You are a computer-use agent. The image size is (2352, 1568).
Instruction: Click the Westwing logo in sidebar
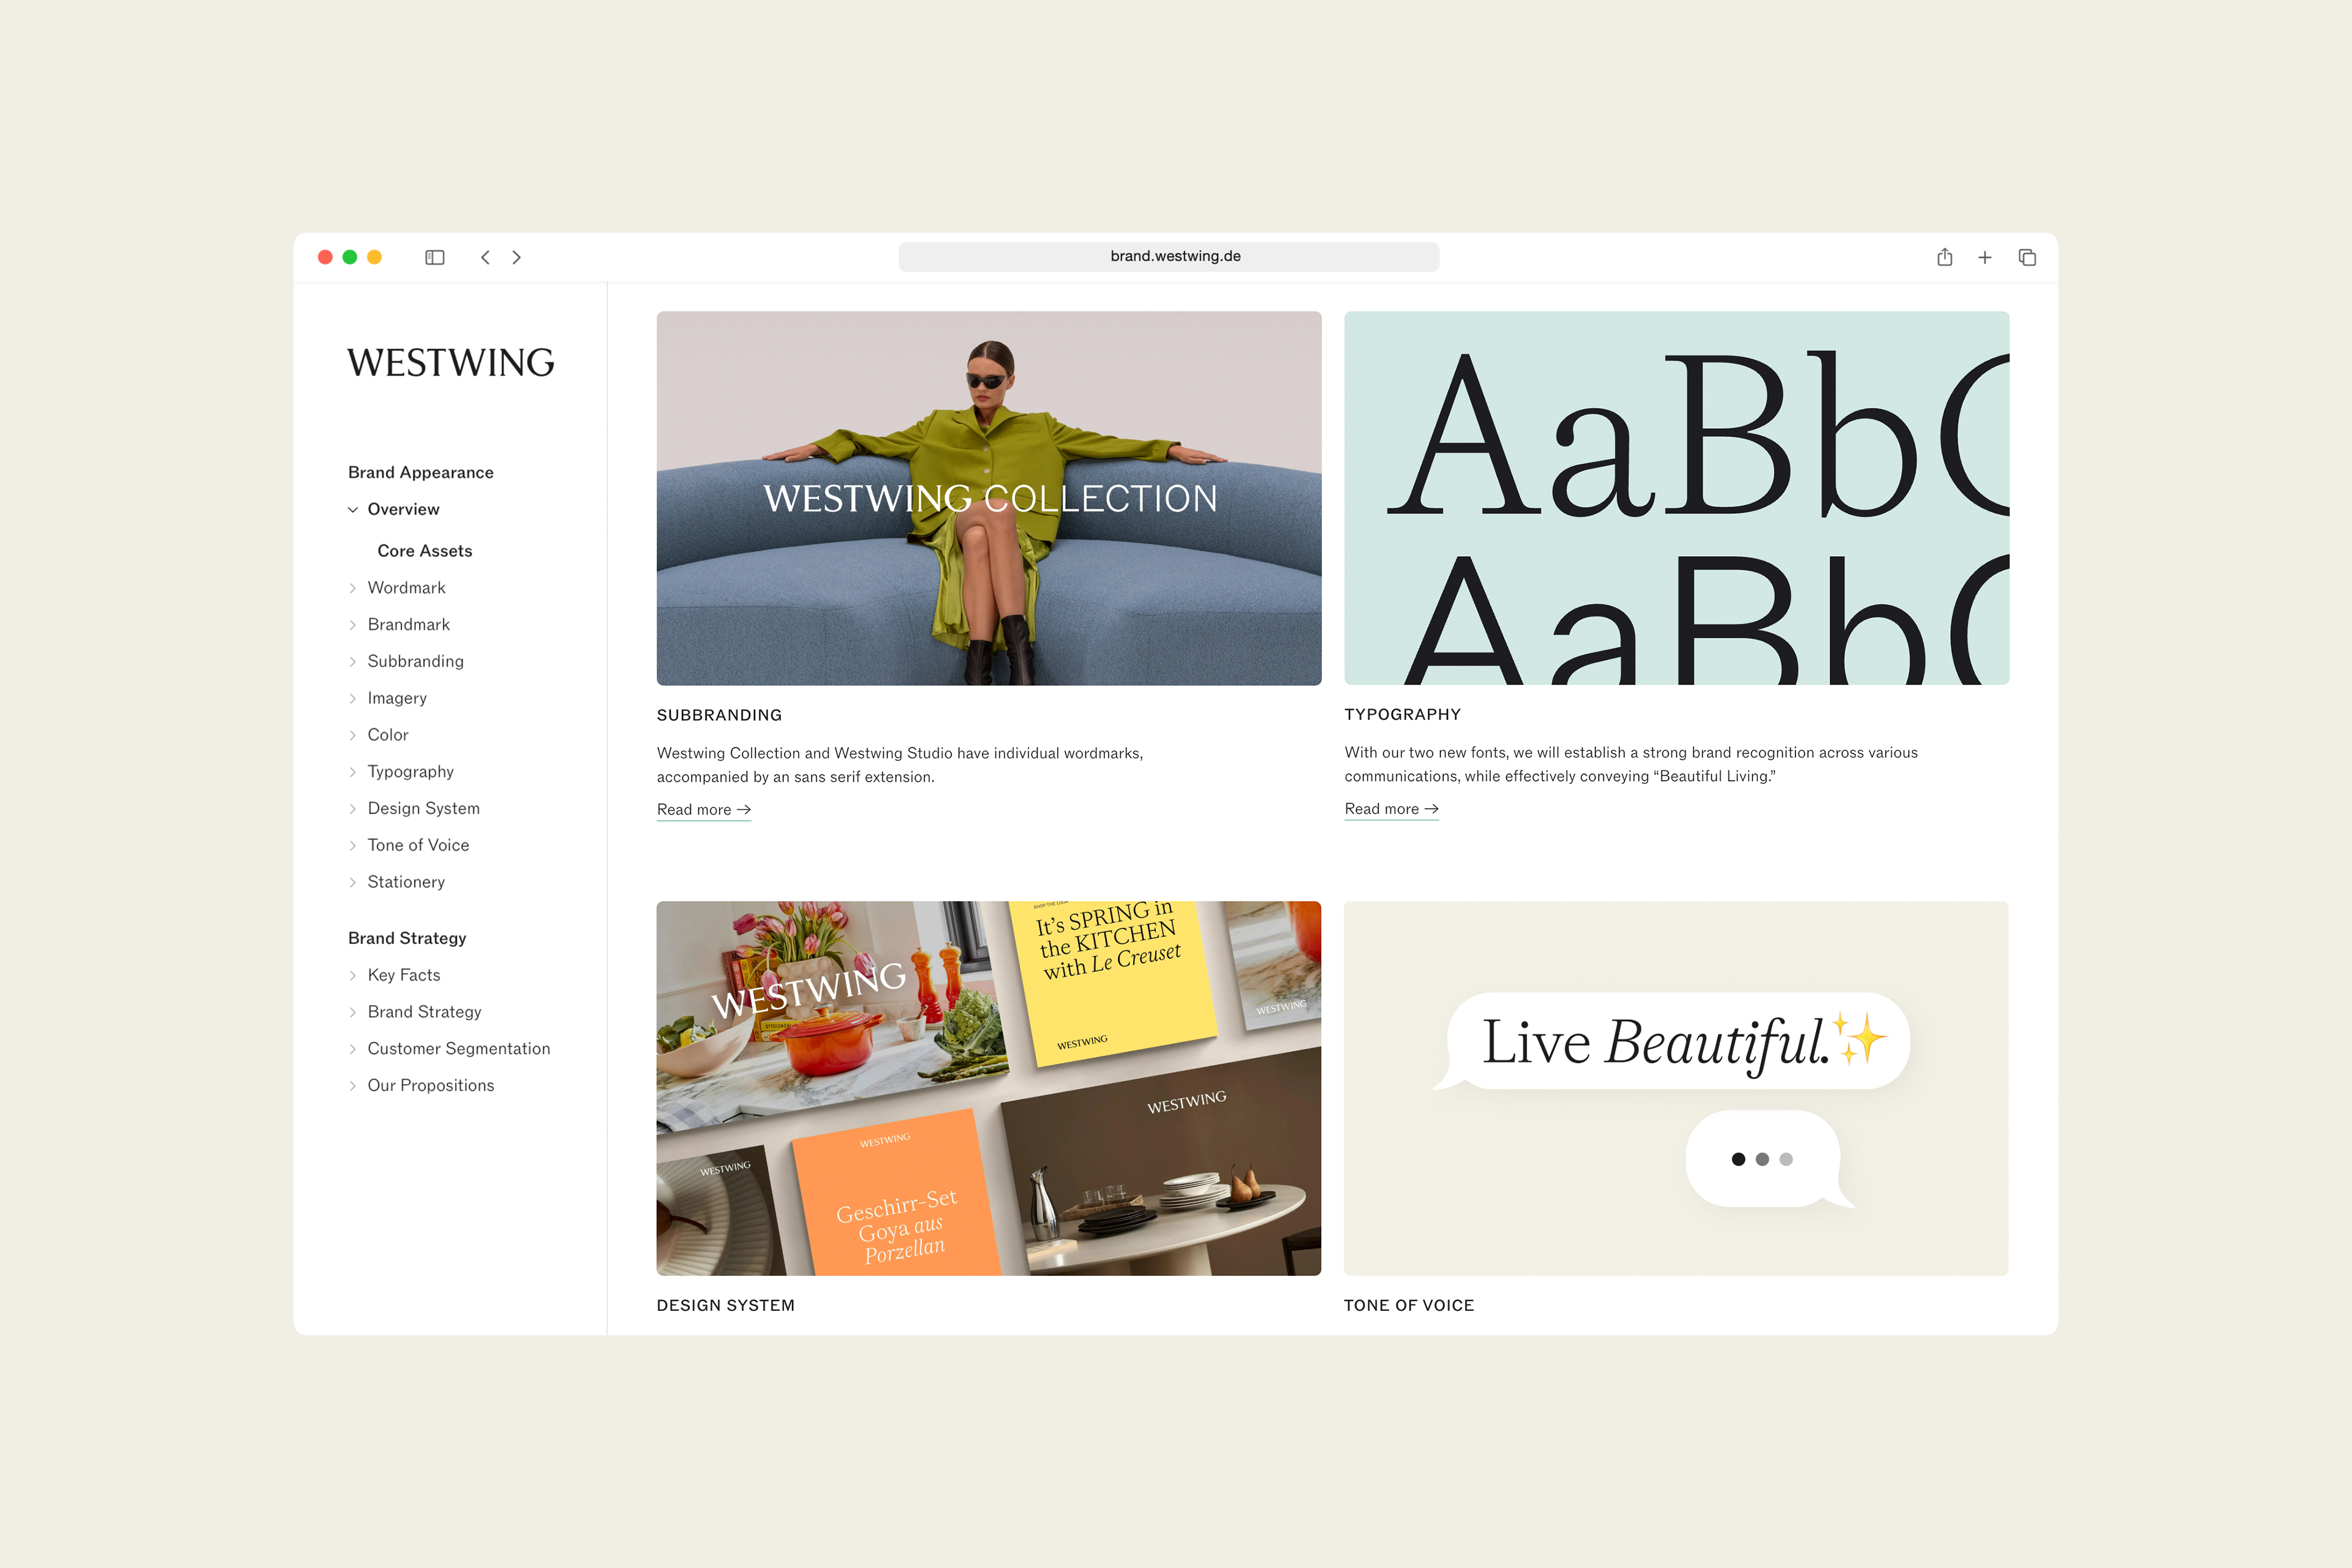450,362
